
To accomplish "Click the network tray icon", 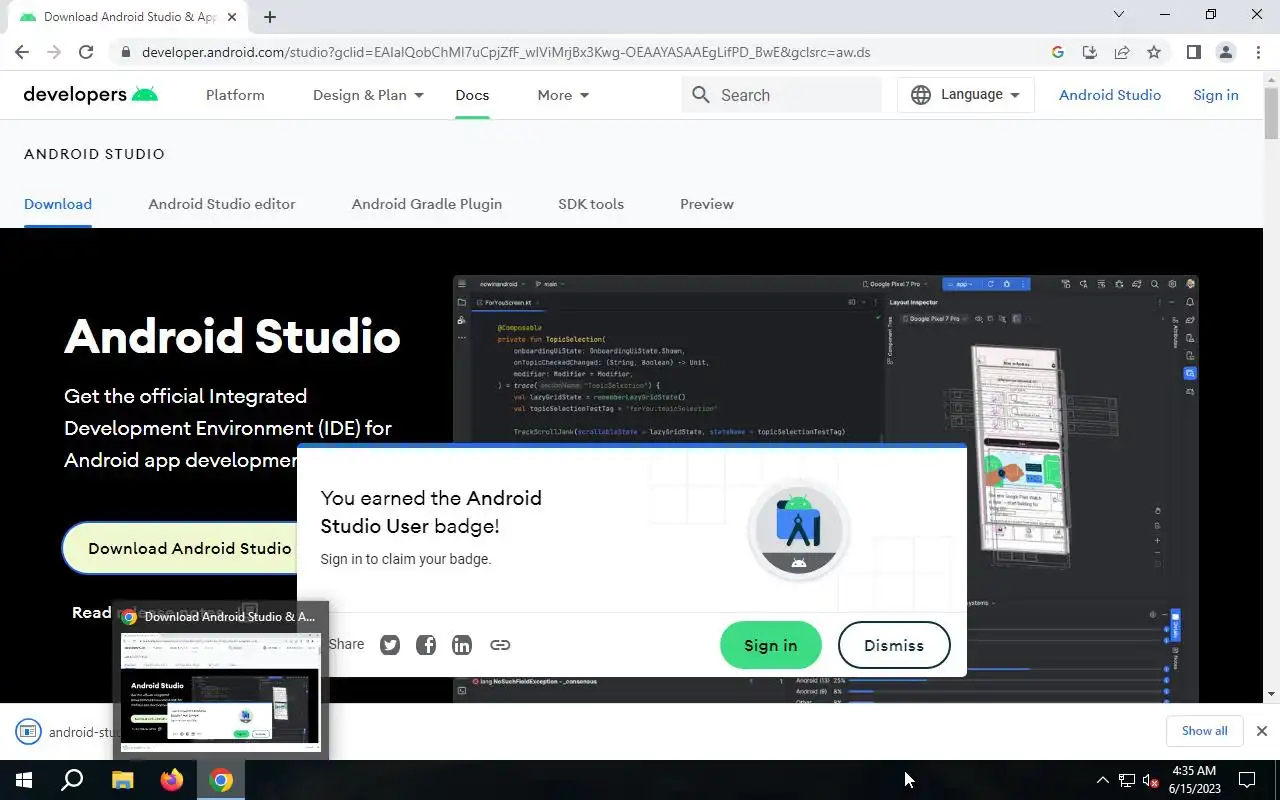I will 1127,780.
